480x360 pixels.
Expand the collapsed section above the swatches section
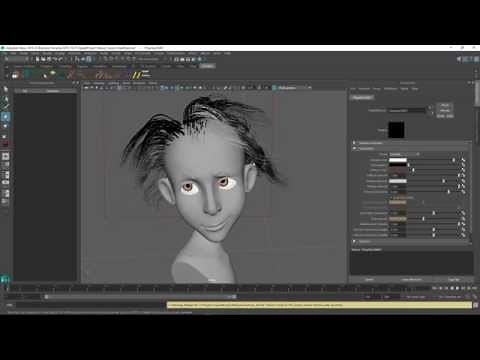[354, 143]
